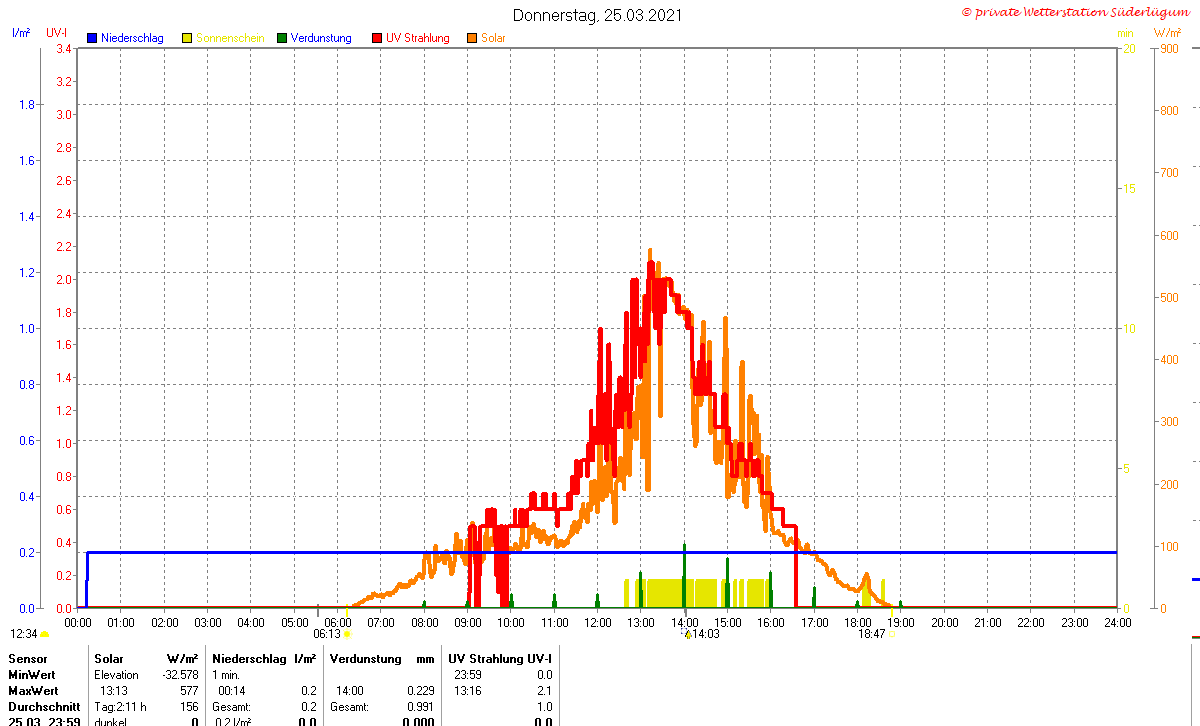Click the red UV Strahlung legend square
The height and width of the screenshot is (726, 1200).
click(x=377, y=38)
